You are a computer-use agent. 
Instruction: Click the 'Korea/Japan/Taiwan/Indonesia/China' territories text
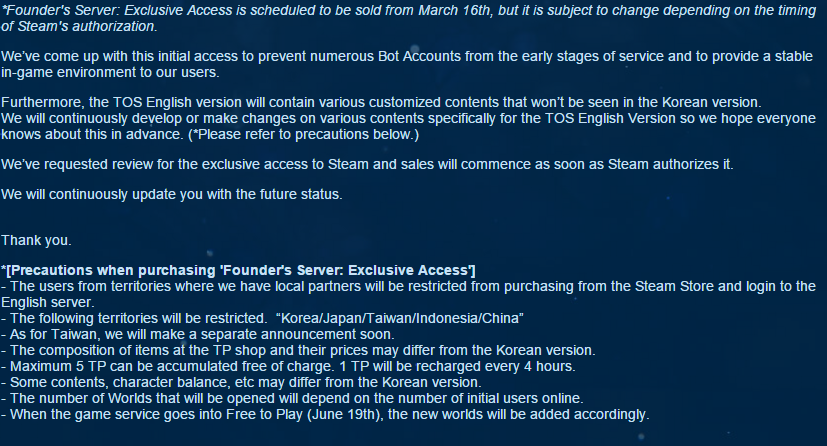point(400,318)
